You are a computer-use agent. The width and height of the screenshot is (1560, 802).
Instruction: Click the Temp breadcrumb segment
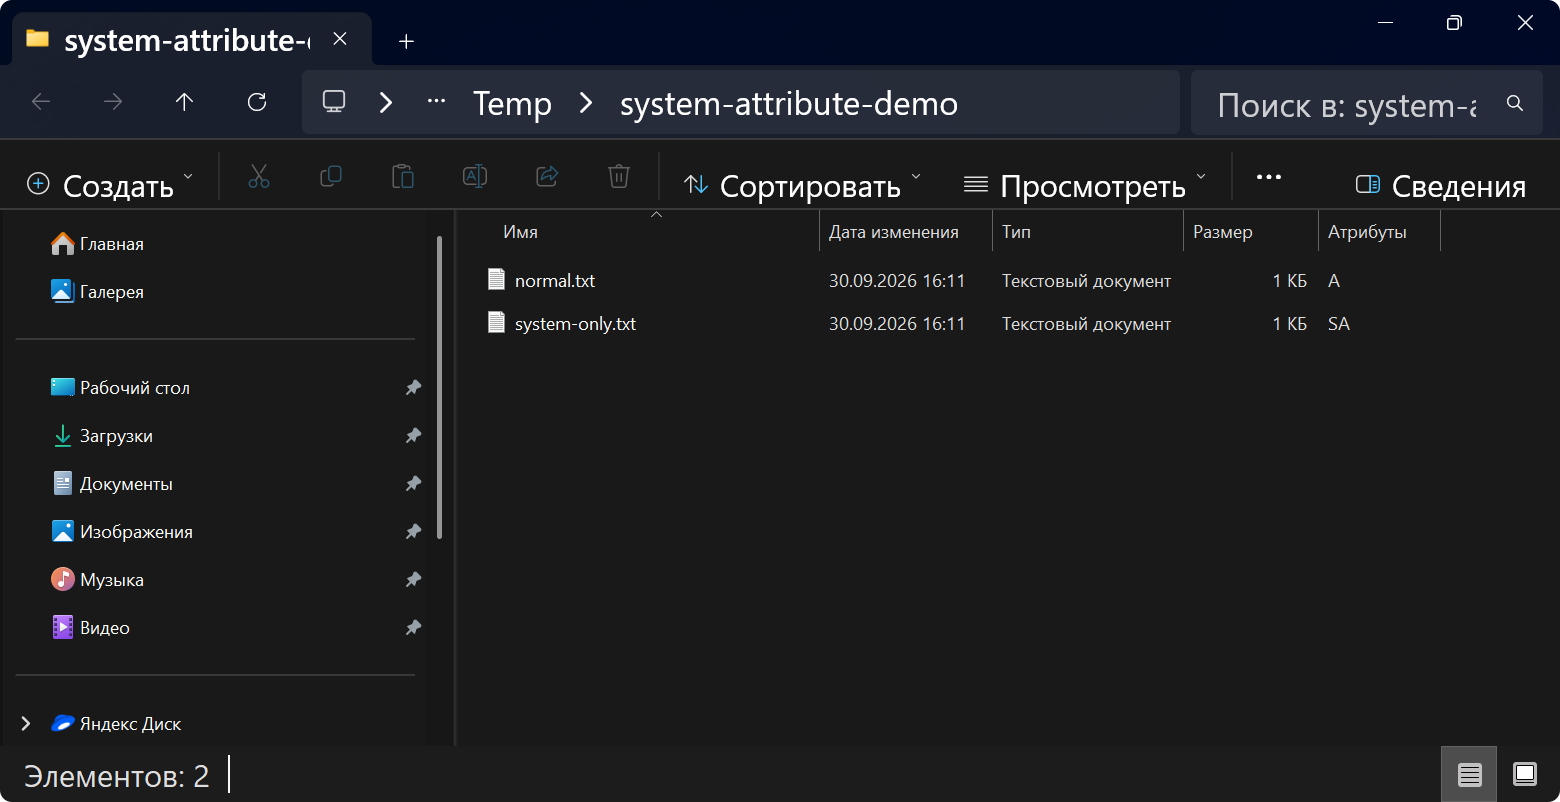tap(512, 103)
